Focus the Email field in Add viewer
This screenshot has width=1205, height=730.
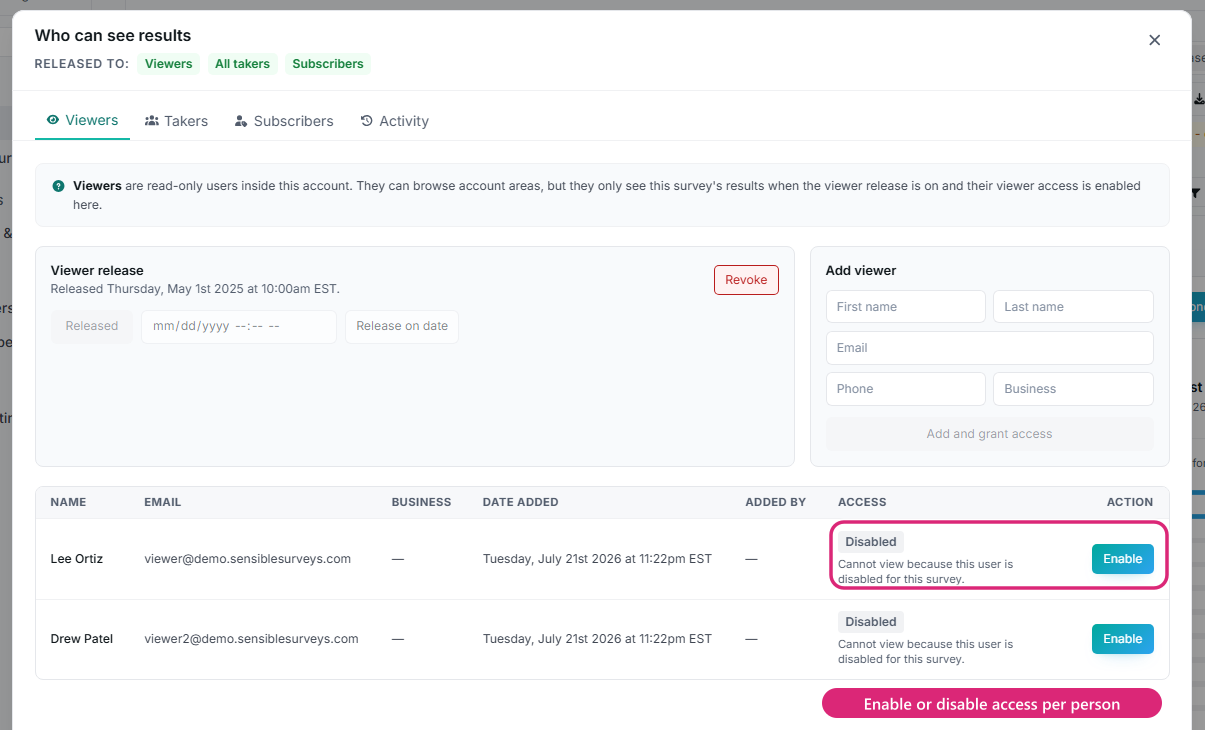[x=989, y=348]
